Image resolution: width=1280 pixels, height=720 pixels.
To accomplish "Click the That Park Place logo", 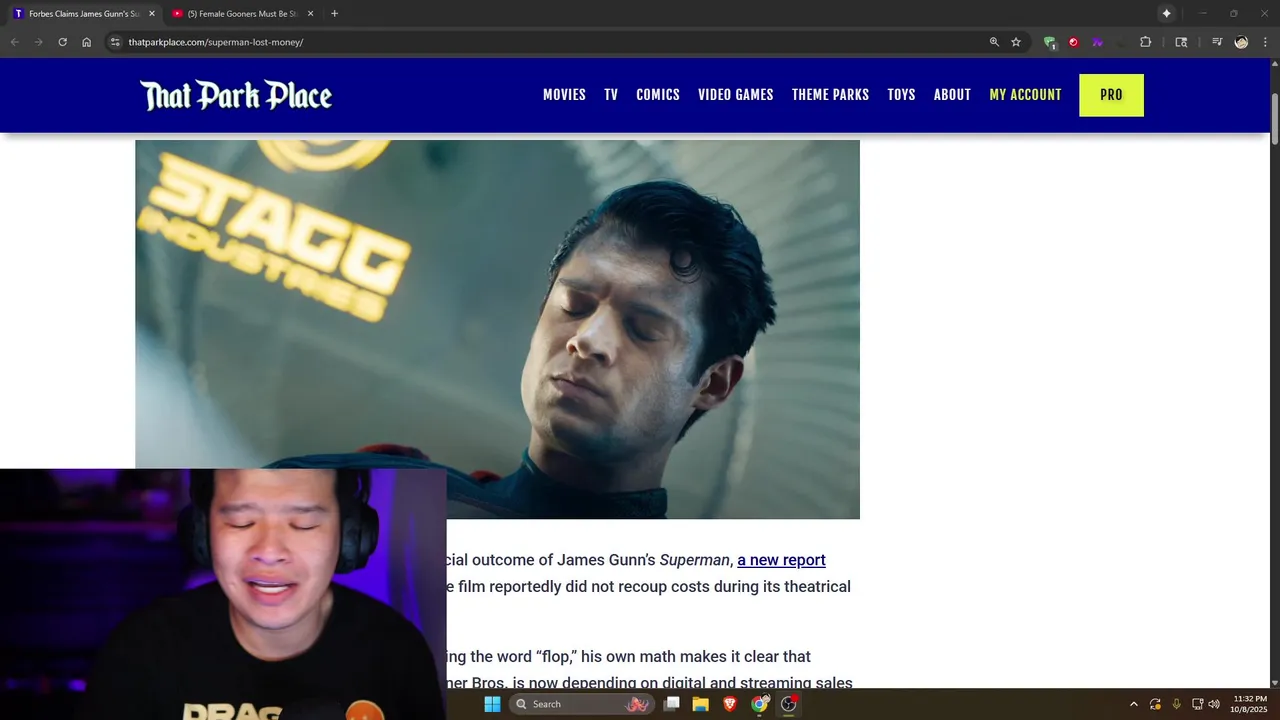I will (x=236, y=95).
